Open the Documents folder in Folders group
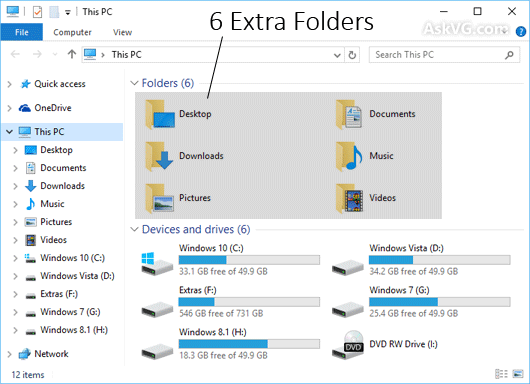 point(376,114)
